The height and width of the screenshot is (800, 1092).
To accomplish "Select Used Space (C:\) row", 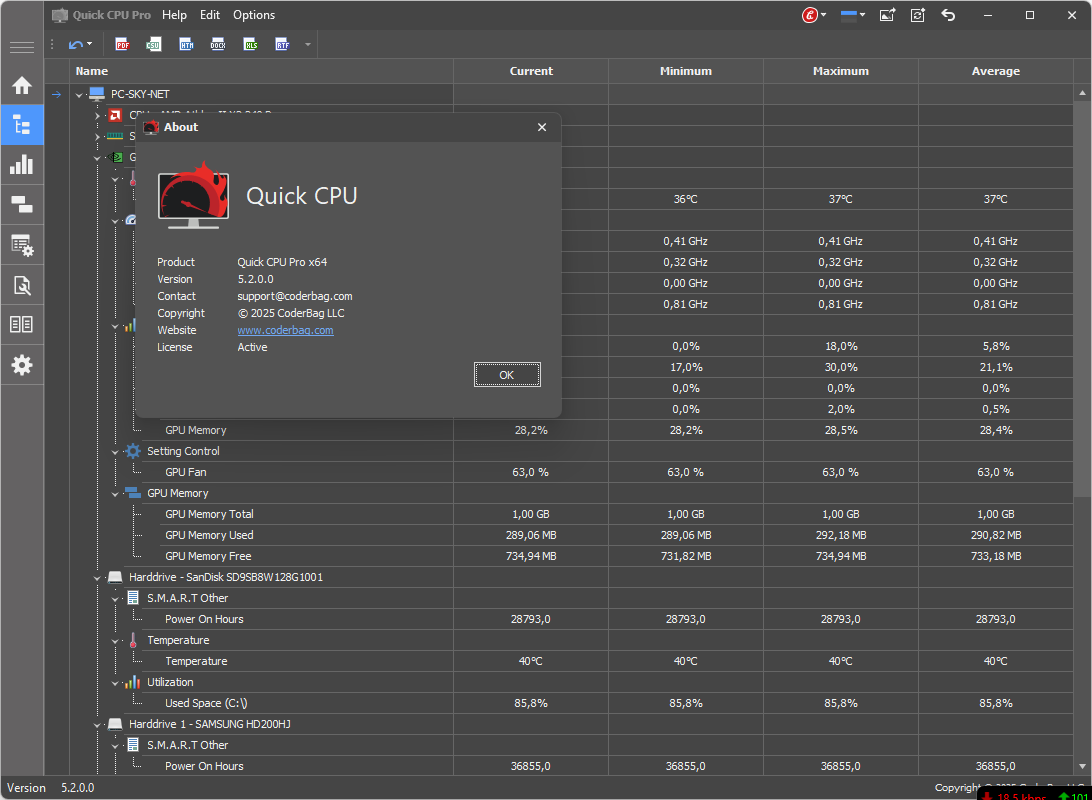I will [x=571, y=703].
